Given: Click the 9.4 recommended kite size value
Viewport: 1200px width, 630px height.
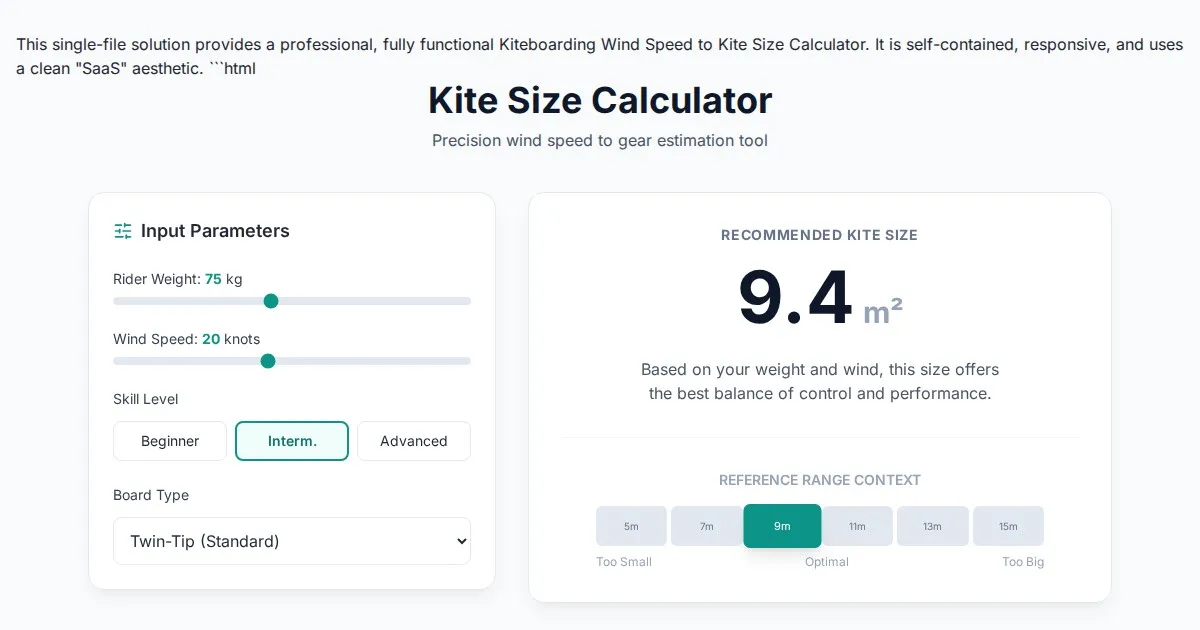Looking at the screenshot, I should click(x=795, y=298).
